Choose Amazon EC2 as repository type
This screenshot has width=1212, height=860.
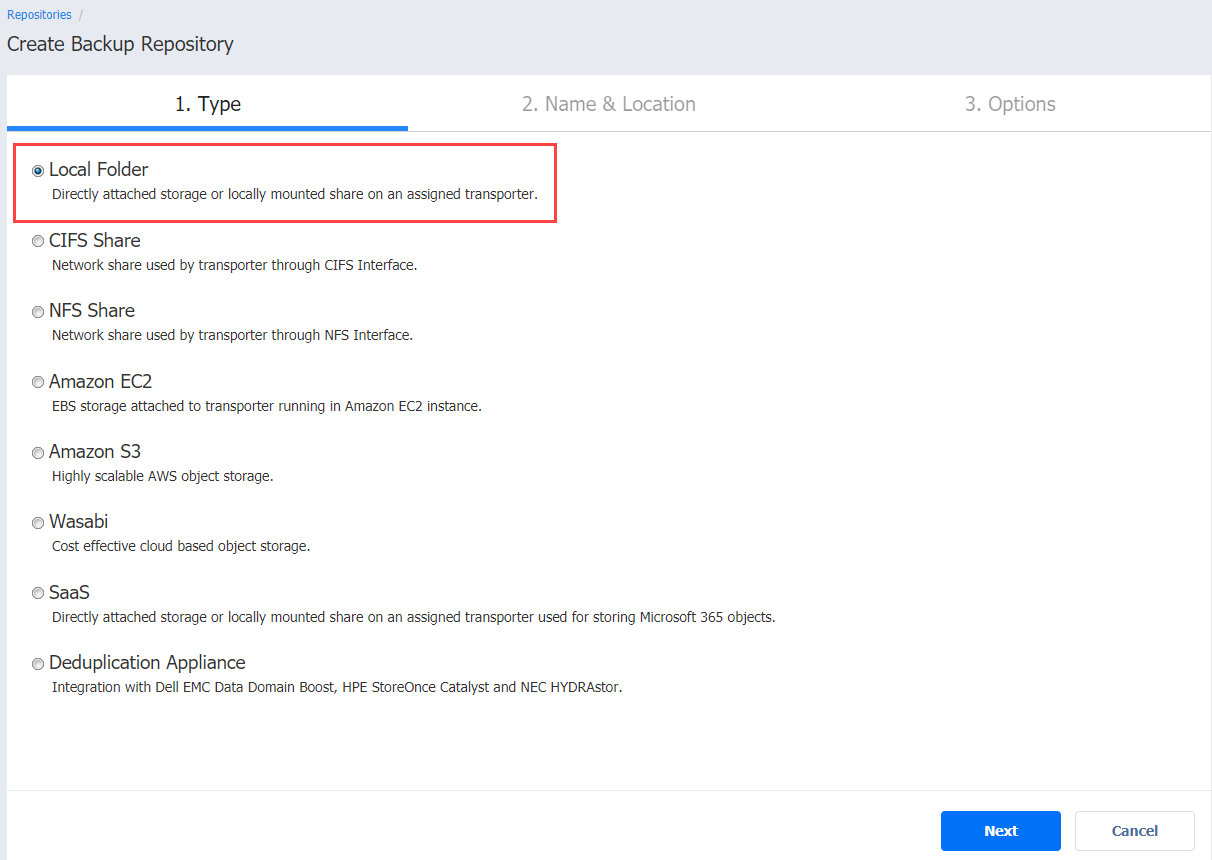[x=38, y=382]
